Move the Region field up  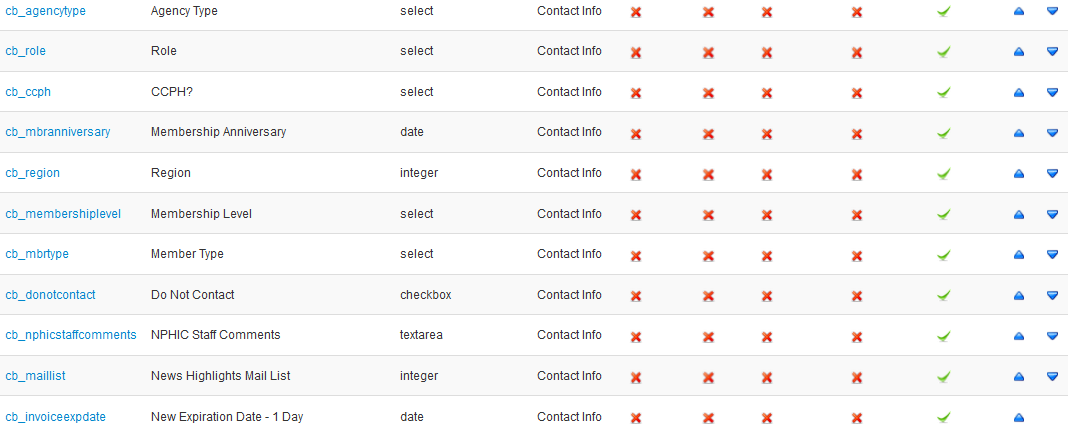[1019, 174]
